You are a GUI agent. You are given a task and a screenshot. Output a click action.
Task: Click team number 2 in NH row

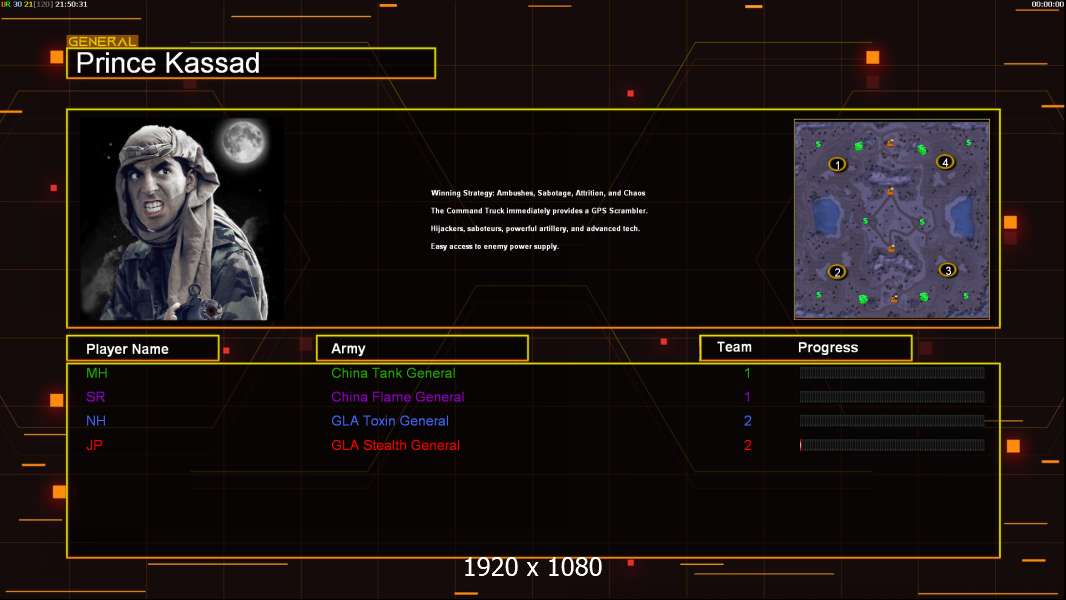coord(747,421)
